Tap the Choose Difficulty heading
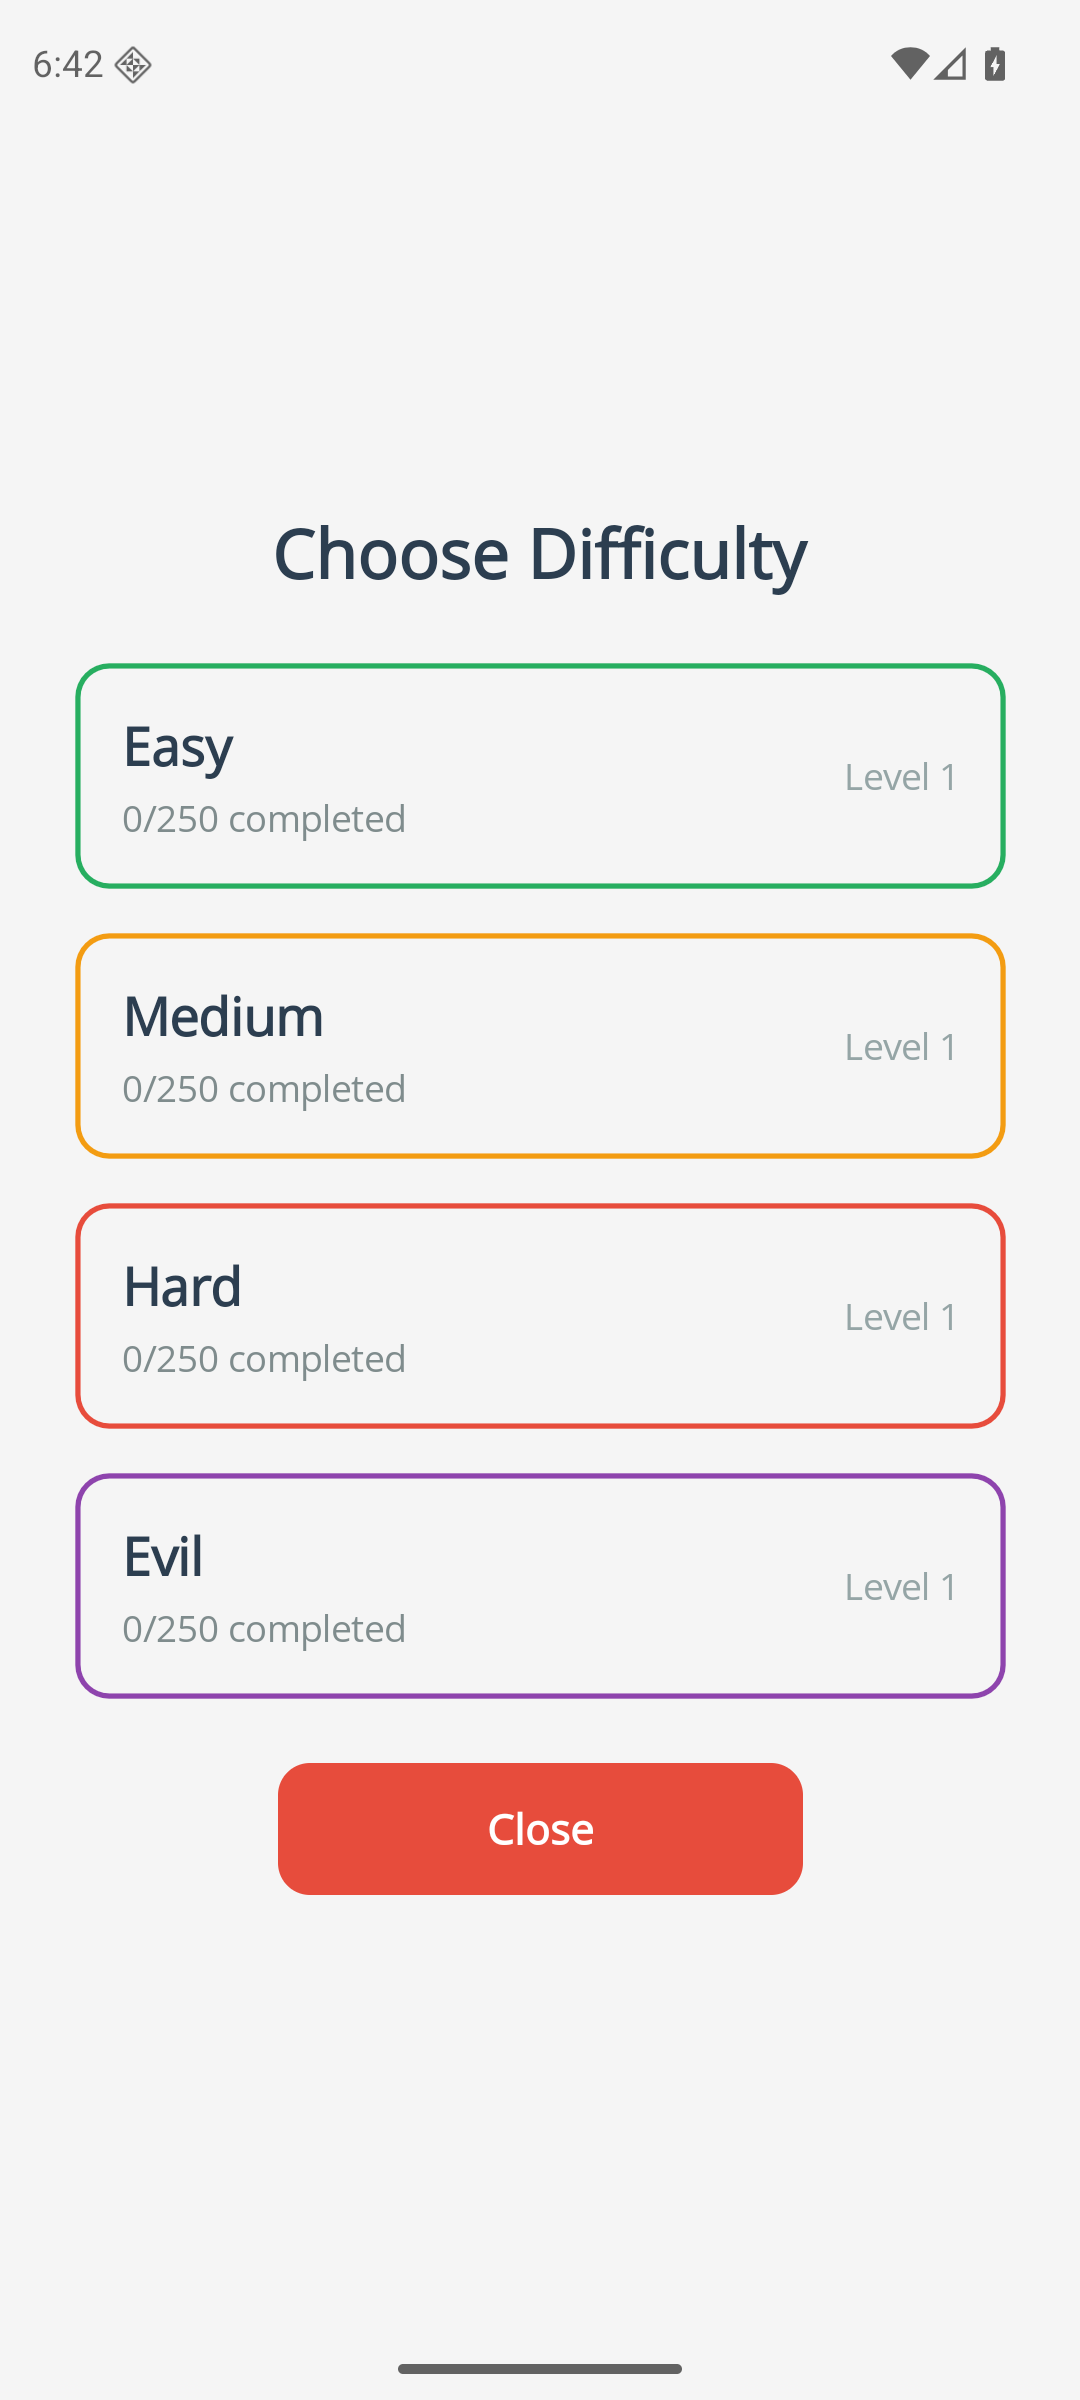Screen dimensions: 1080x2400 tap(540, 553)
